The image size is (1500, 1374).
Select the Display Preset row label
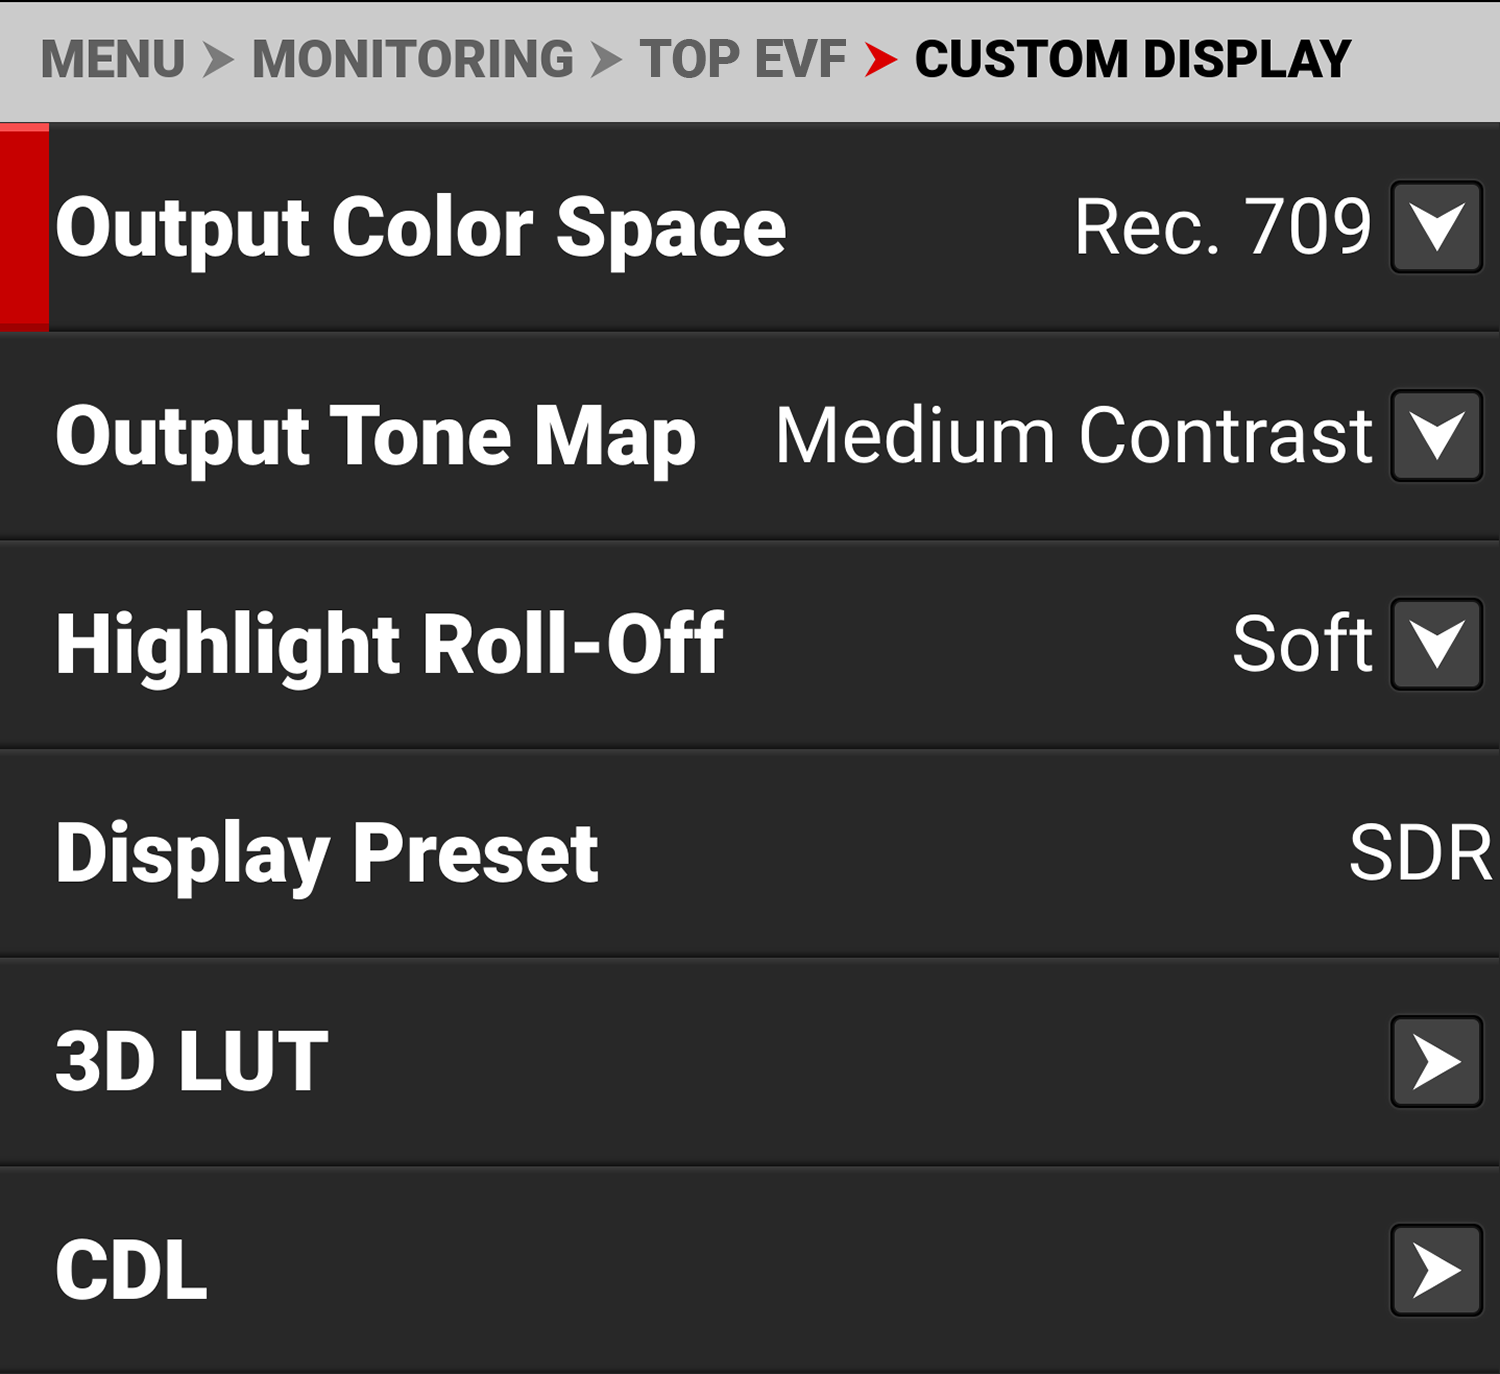(x=327, y=854)
